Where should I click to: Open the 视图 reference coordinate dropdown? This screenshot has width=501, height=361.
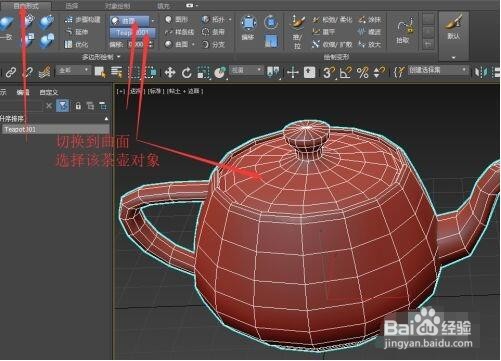click(246, 70)
